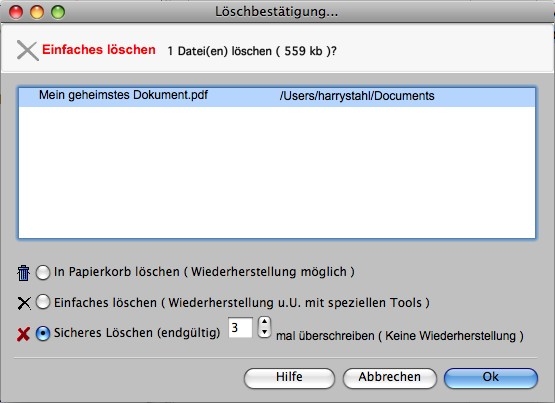Viewport: 555px width, 403px height.
Task: Click the Einfaches löschen red heading text
Action: point(99,50)
